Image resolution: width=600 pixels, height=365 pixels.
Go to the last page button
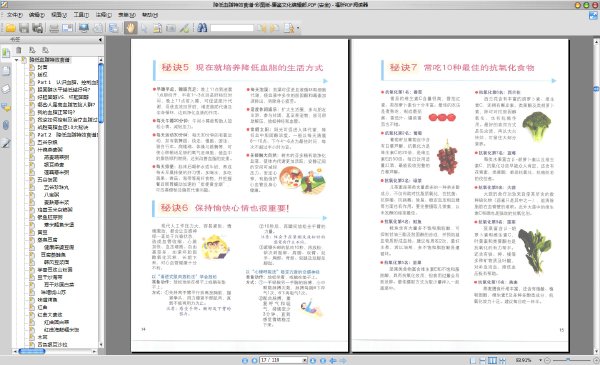tap(323, 360)
